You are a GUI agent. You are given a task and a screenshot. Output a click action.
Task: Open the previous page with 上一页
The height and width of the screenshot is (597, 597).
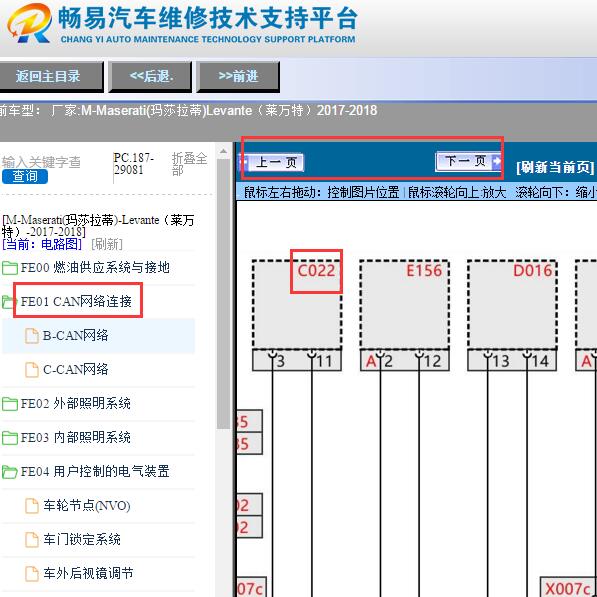tap(273, 163)
